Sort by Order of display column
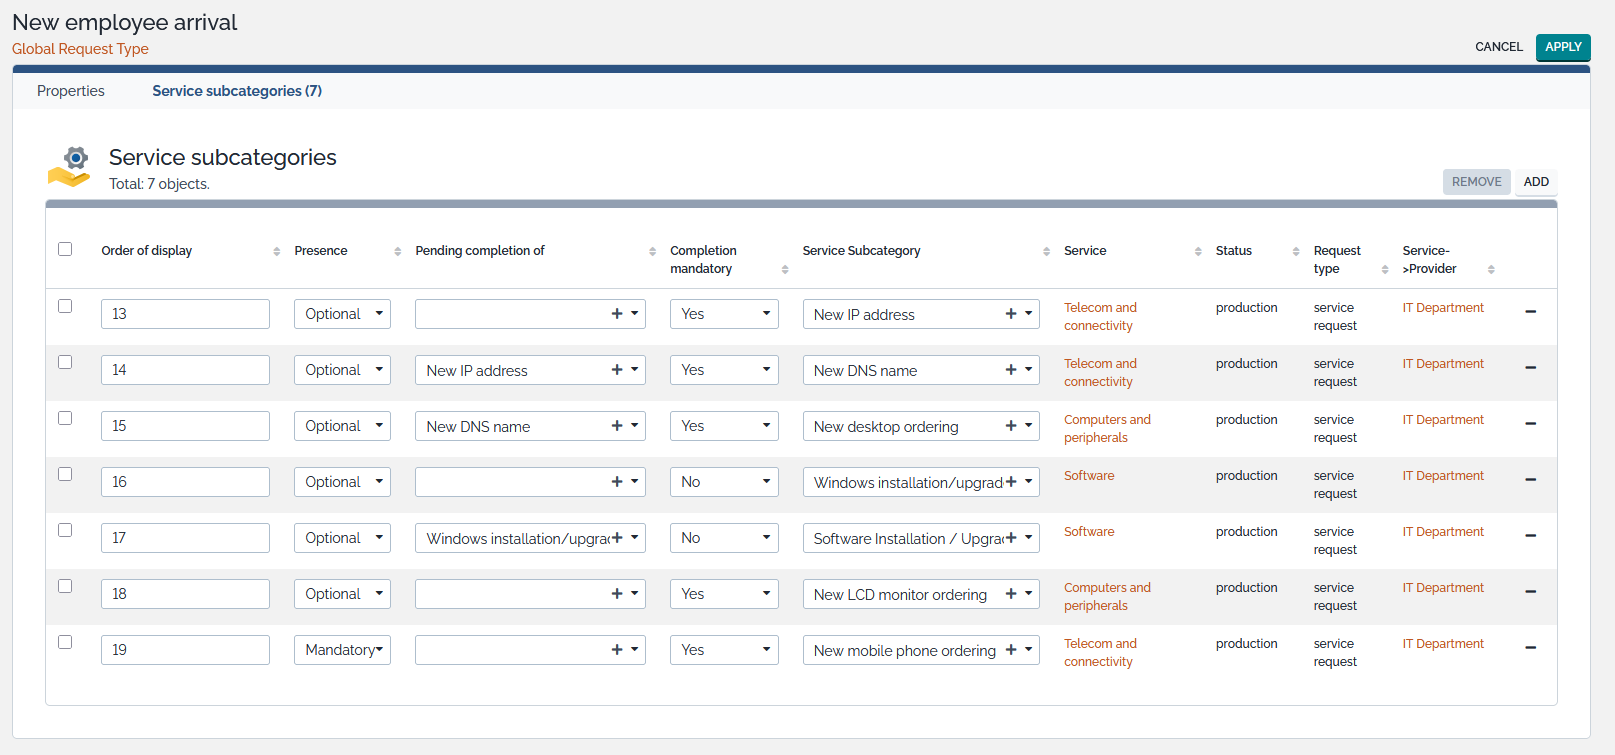This screenshot has height=755, width=1615. [276, 252]
